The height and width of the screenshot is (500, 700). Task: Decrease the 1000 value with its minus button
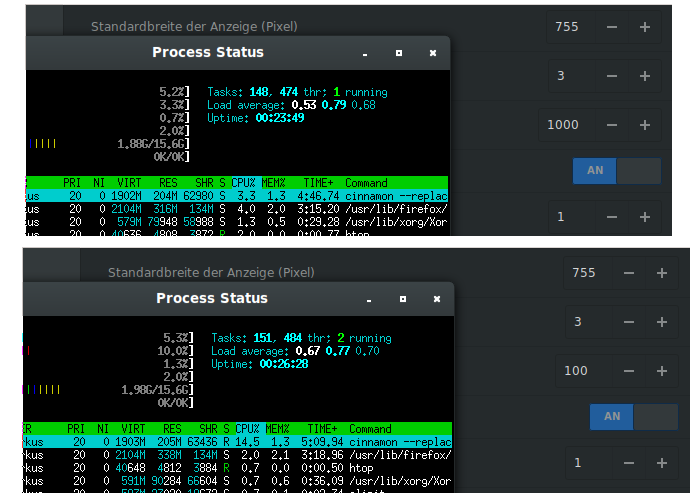612,125
